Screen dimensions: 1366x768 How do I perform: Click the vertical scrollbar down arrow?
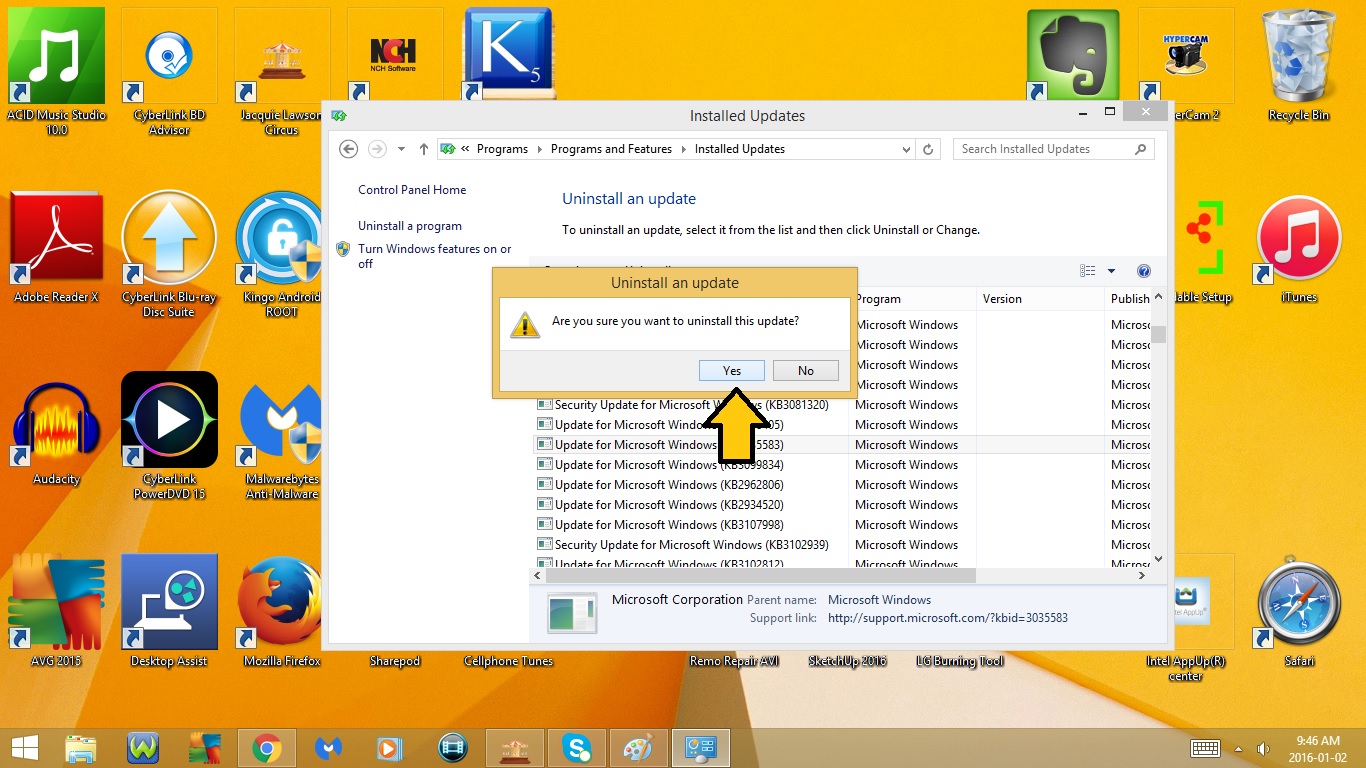(x=1158, y=559)
